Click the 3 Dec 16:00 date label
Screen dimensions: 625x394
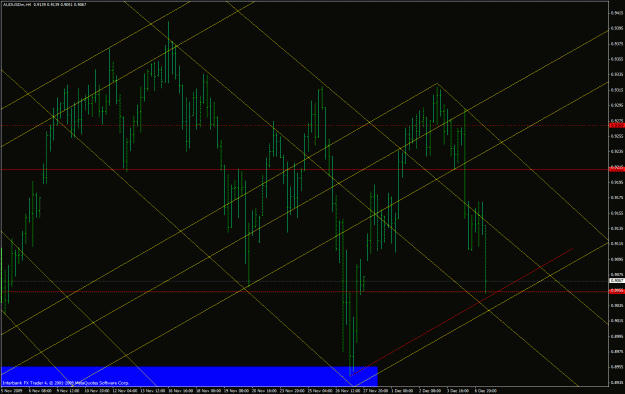click(x=458, y=391)
